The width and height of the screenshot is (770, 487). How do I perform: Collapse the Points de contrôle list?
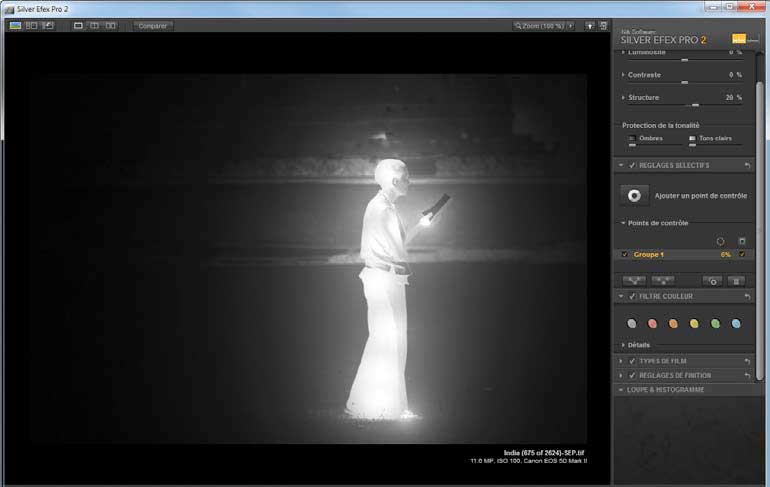coord(623,223)
